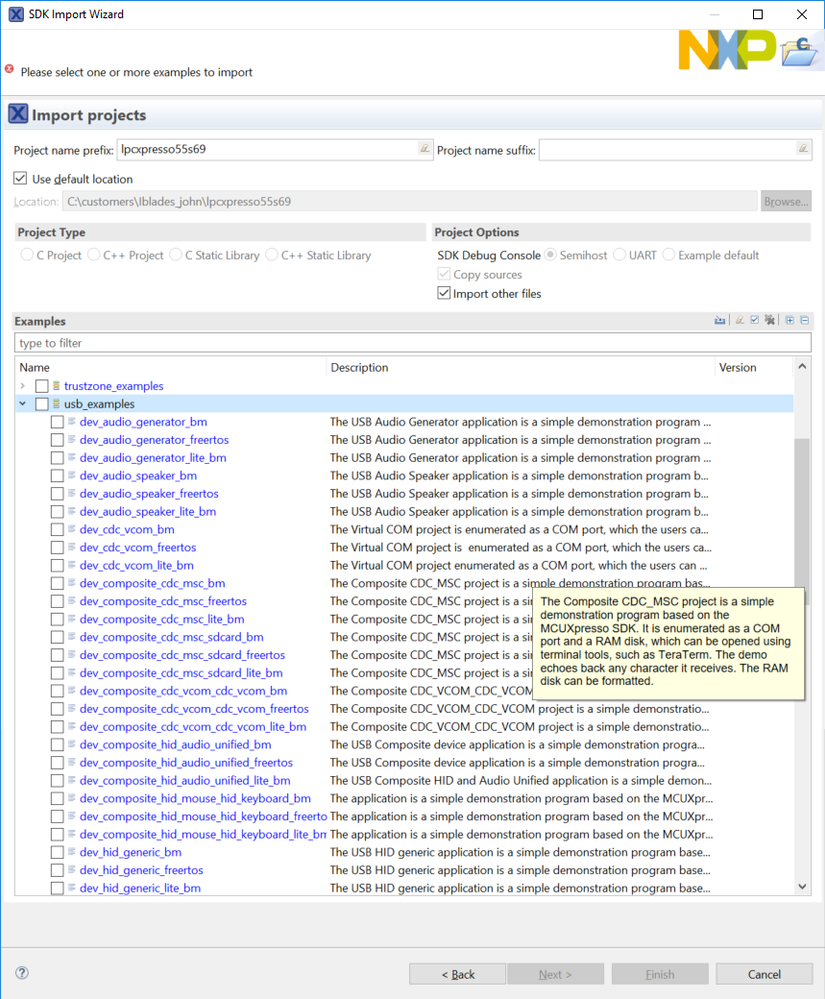This screenshot has width=825, height=999.
Task: Click the eraser icon in Project name prefix field
Action: click(x=424, y=148)
